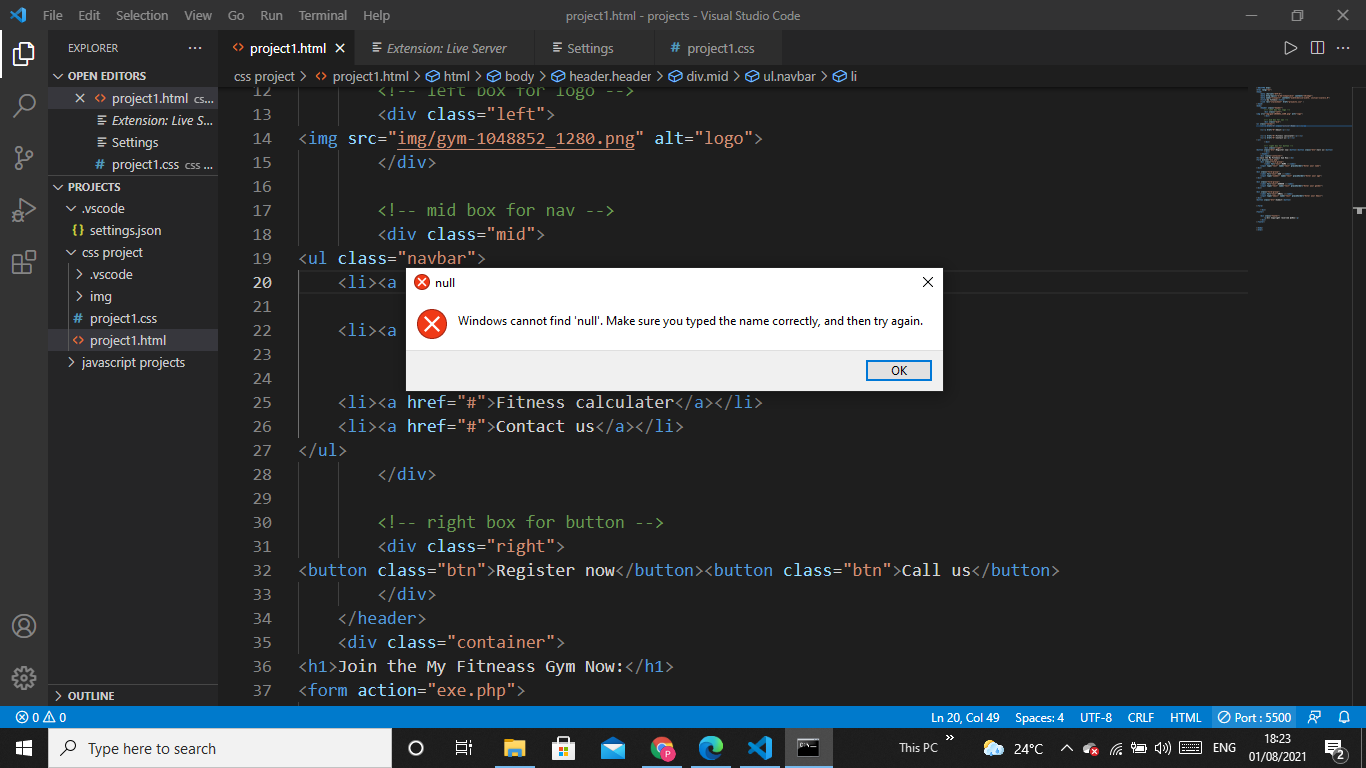Open the Source Control view
The image size is (1366, 768).
(x=24, y=158)
